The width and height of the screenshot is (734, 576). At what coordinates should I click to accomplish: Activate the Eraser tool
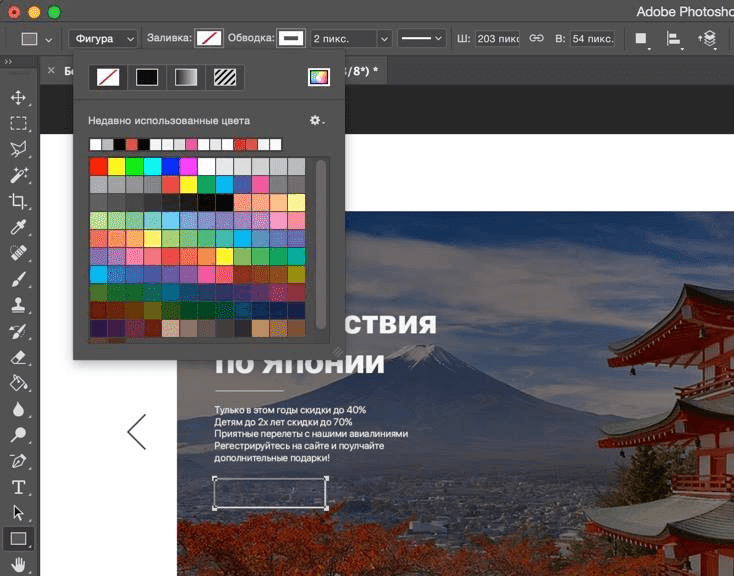[18, 357]
